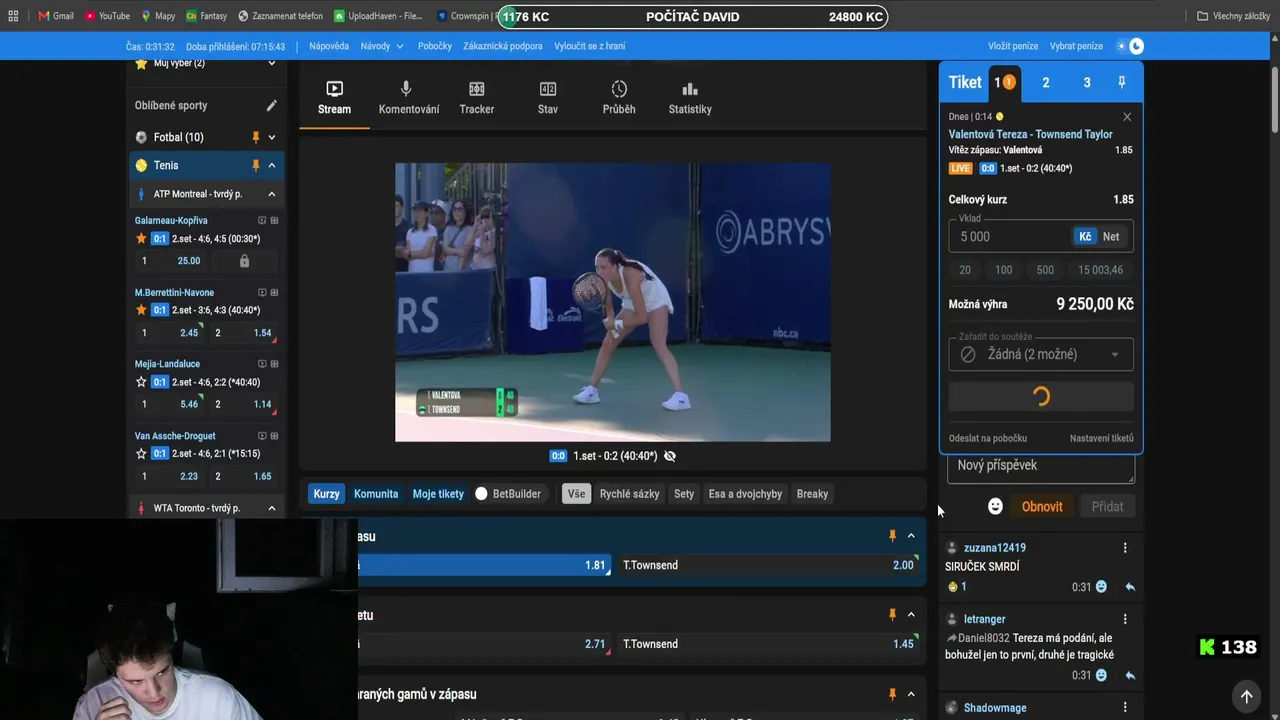The height and width of the screenshot is (720, 1280).
Task: Click the Obnovit button
Action: pos(1042,507)
